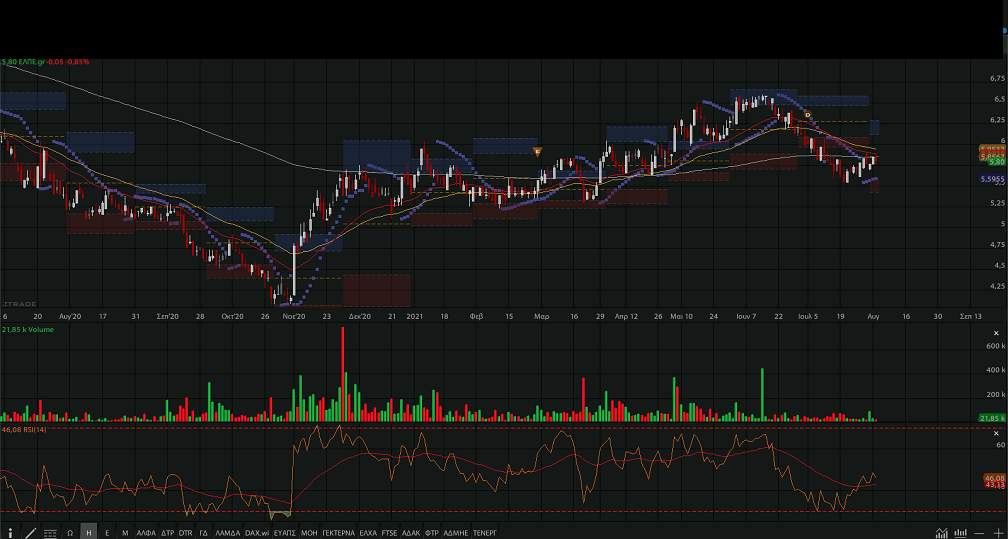Click the Ιουν 7 date axis label

point(746,316)
